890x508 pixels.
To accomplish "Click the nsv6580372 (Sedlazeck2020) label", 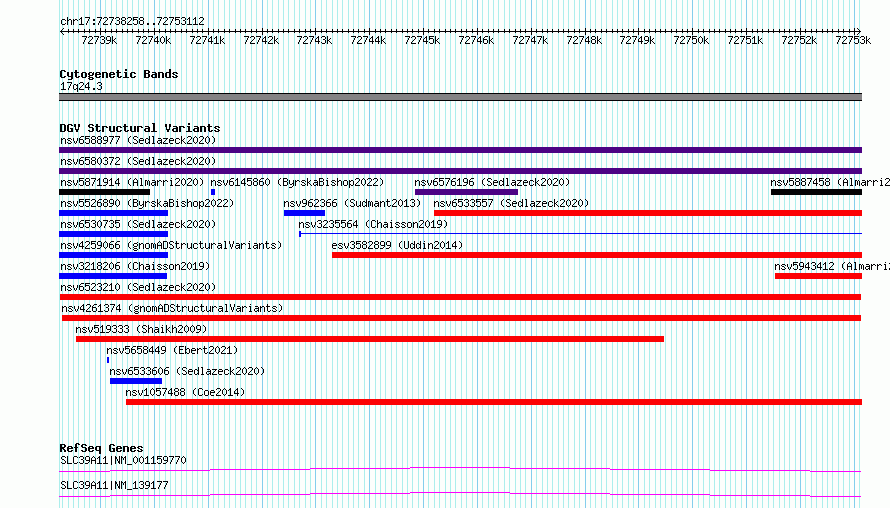I will point(138,161).
